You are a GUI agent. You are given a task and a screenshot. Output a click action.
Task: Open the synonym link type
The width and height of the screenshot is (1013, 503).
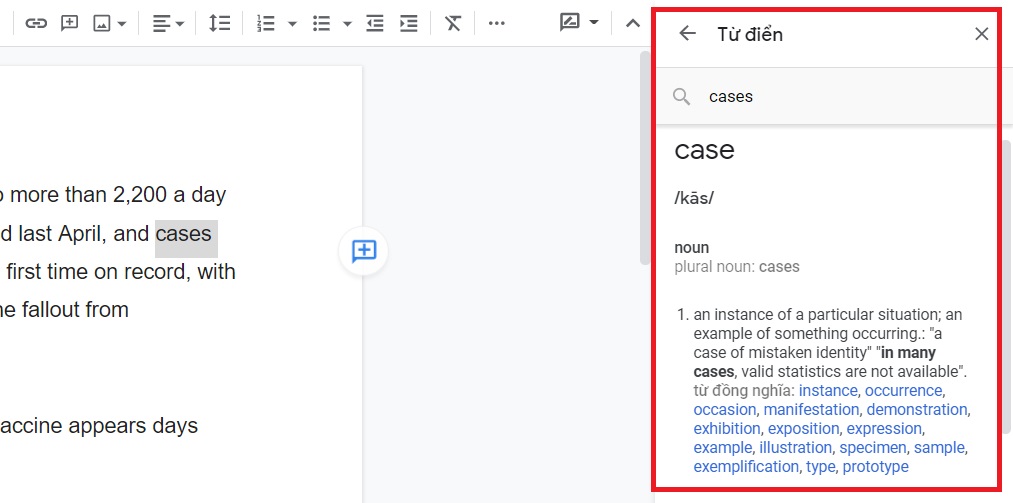point(820,466)
